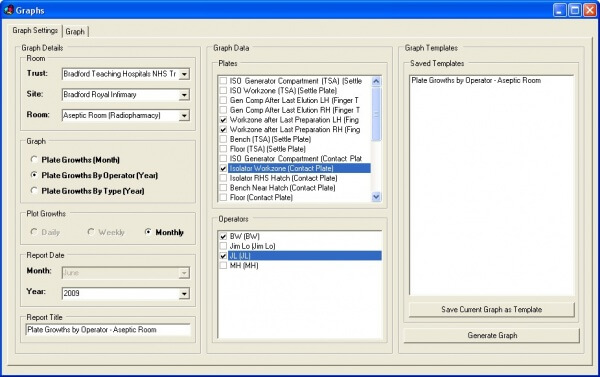Viewport: 600px width, 377px height.
Task: Select Plate Growths (Month) radio button
Action: point(34,159)
